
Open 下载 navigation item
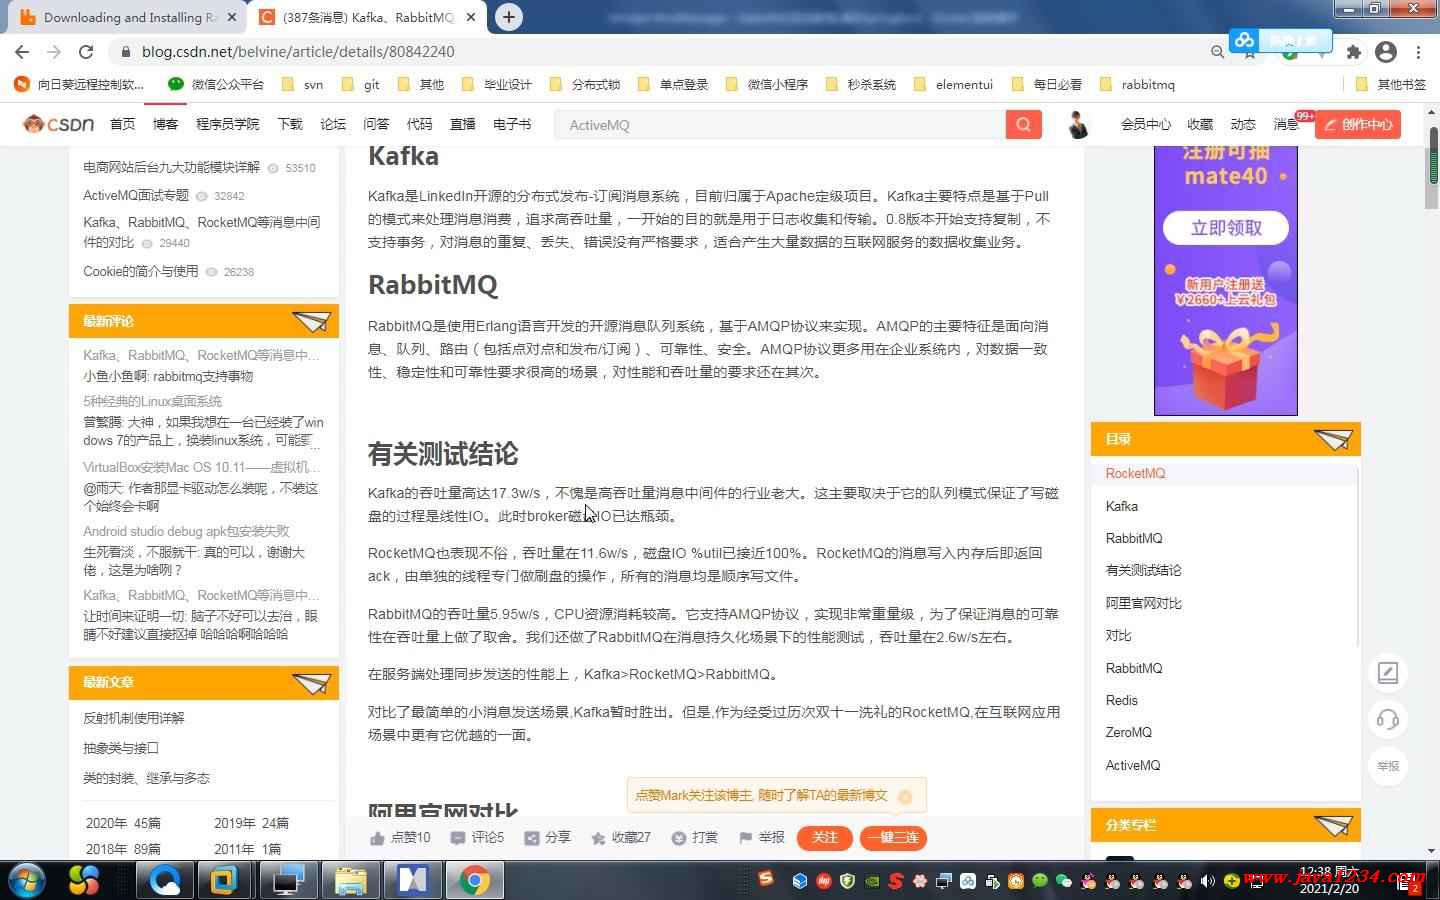click(290, 124)
